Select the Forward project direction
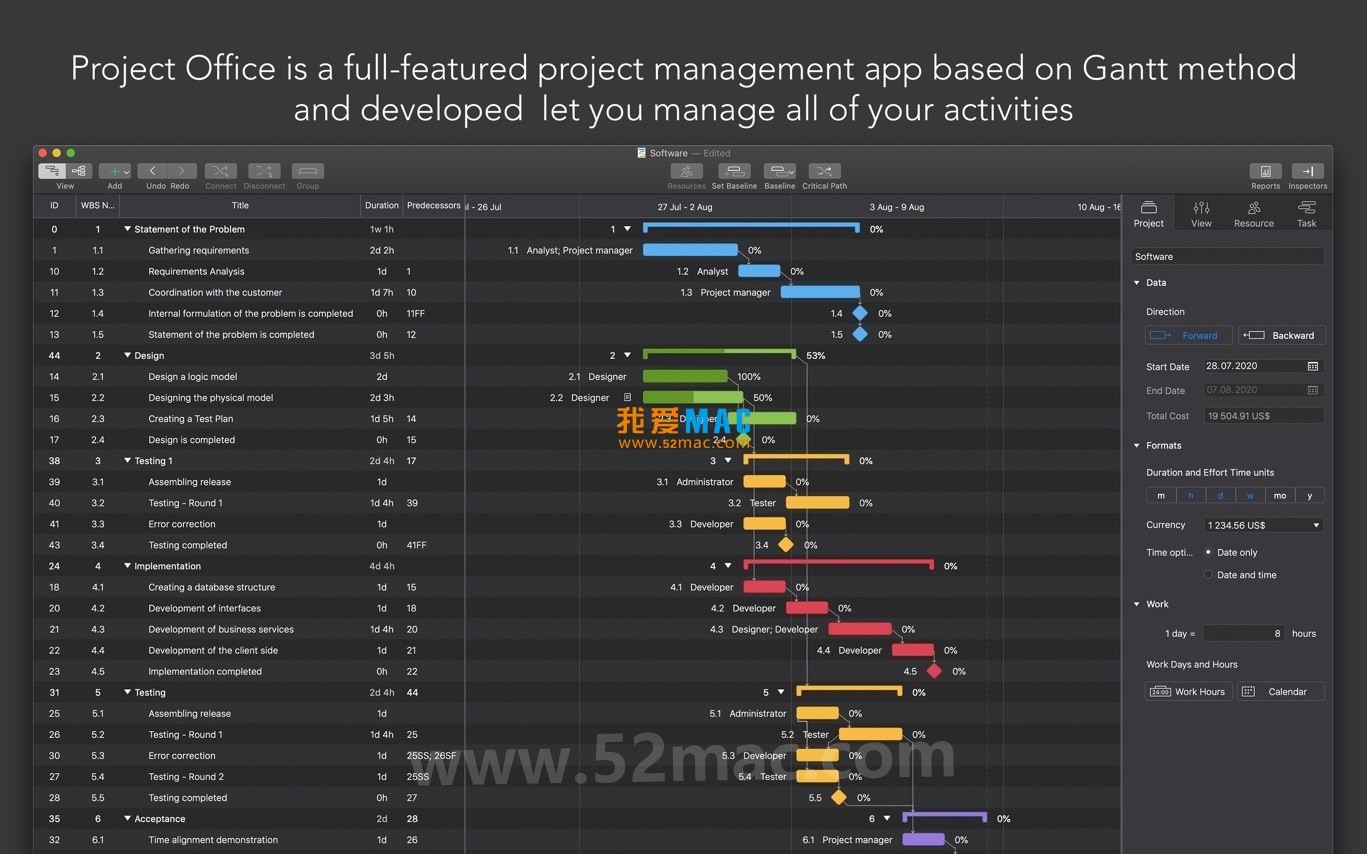 (x=1188, y=335)
